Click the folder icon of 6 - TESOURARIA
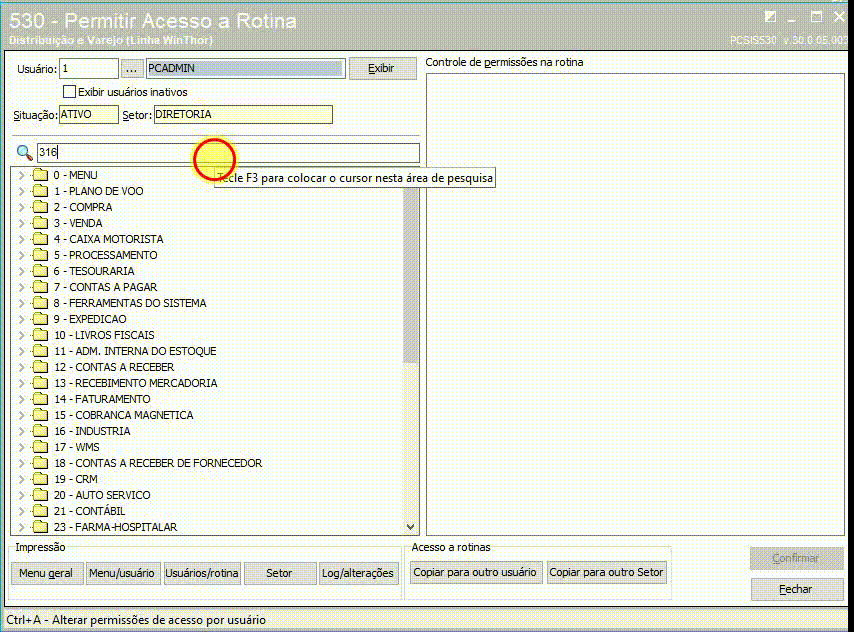This screenshot has width=854, height=632. coord(40,271)
